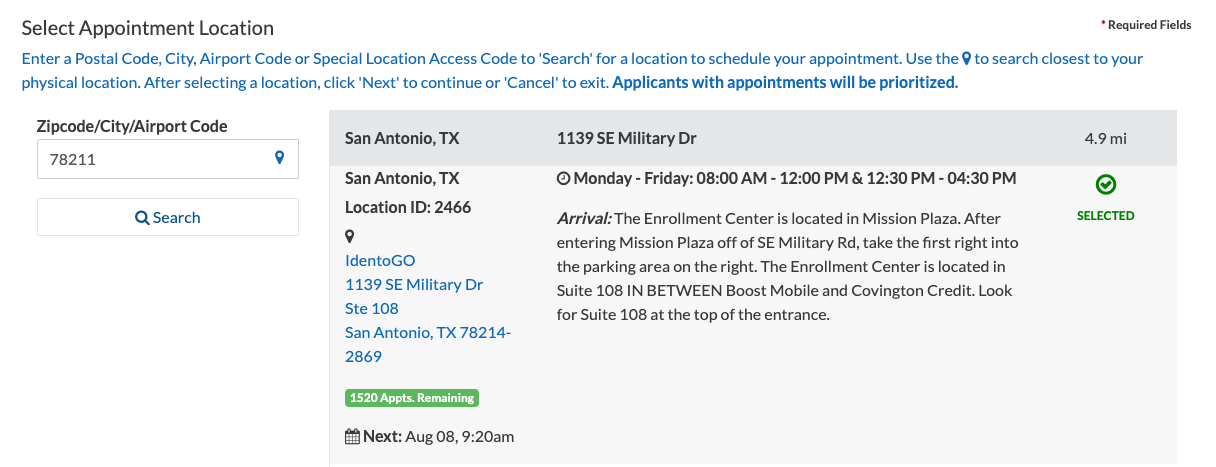This screenshot has width=1216, height=467.
Task: Click the calendar icon next to Next
Action: 352,436
